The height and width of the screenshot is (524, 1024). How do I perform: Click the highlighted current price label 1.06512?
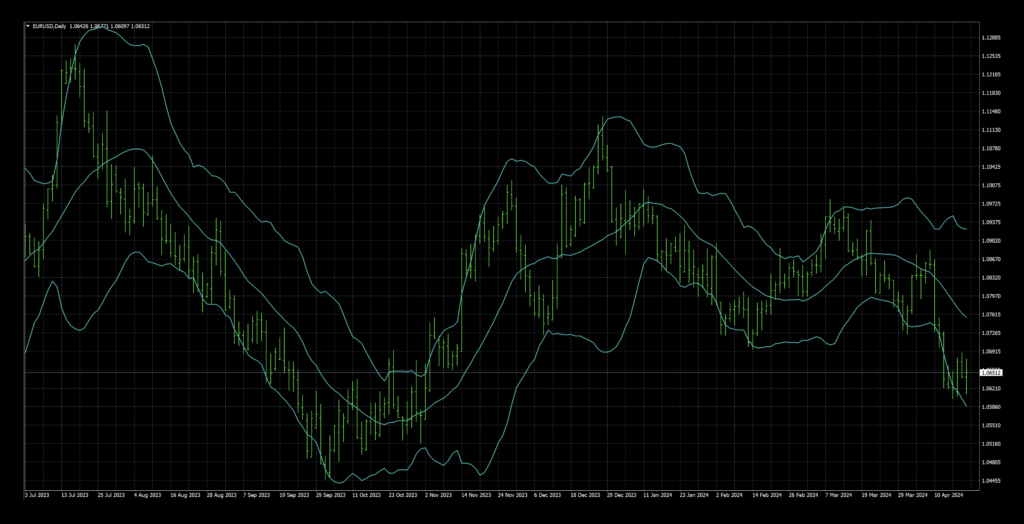point(992,372)
